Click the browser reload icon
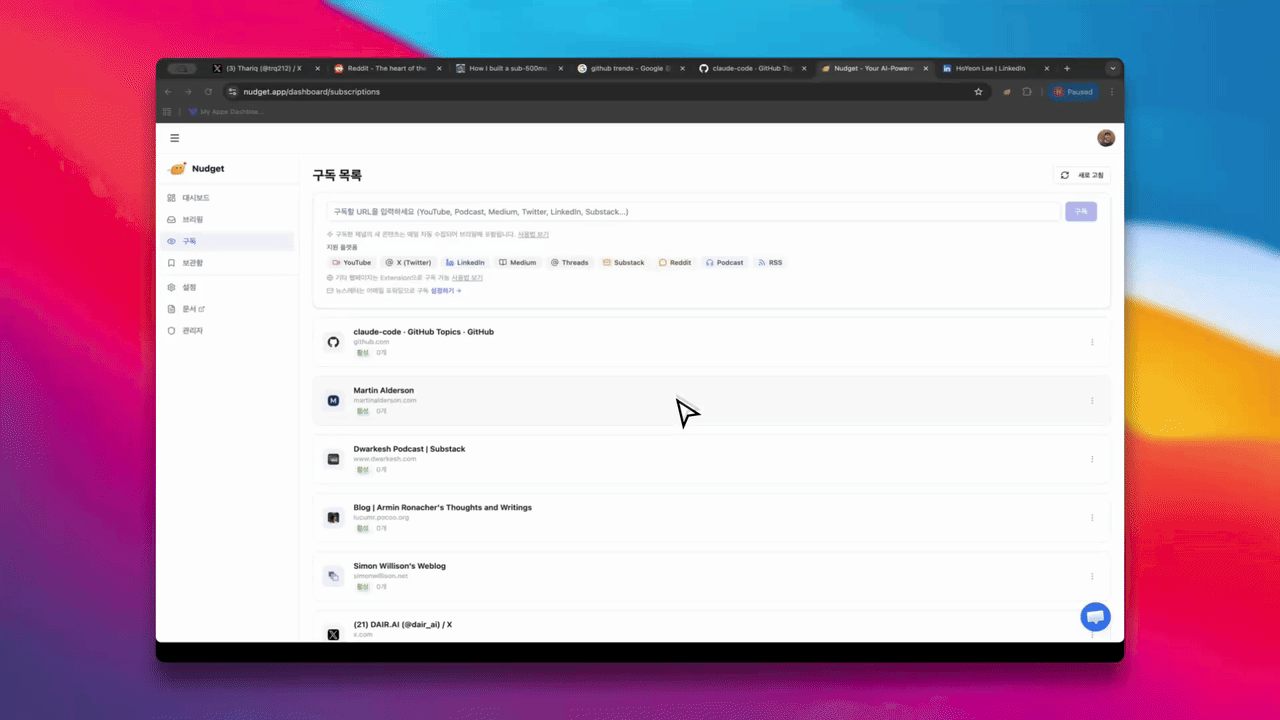The image size is (1280, 720). 208,91
